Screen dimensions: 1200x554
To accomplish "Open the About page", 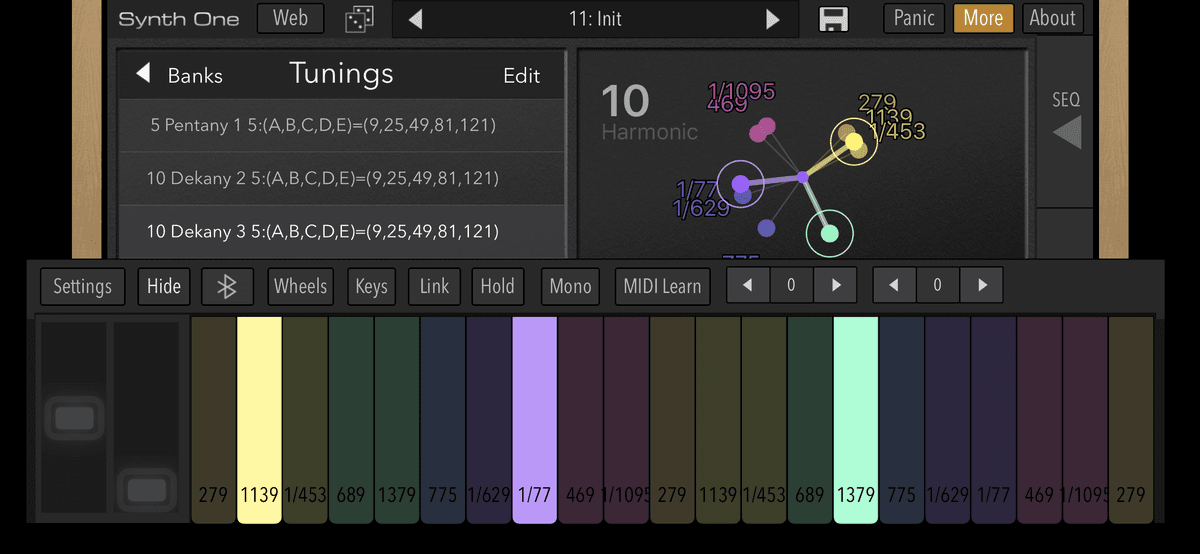I will pyautogui.click(x=1052, y=18).
